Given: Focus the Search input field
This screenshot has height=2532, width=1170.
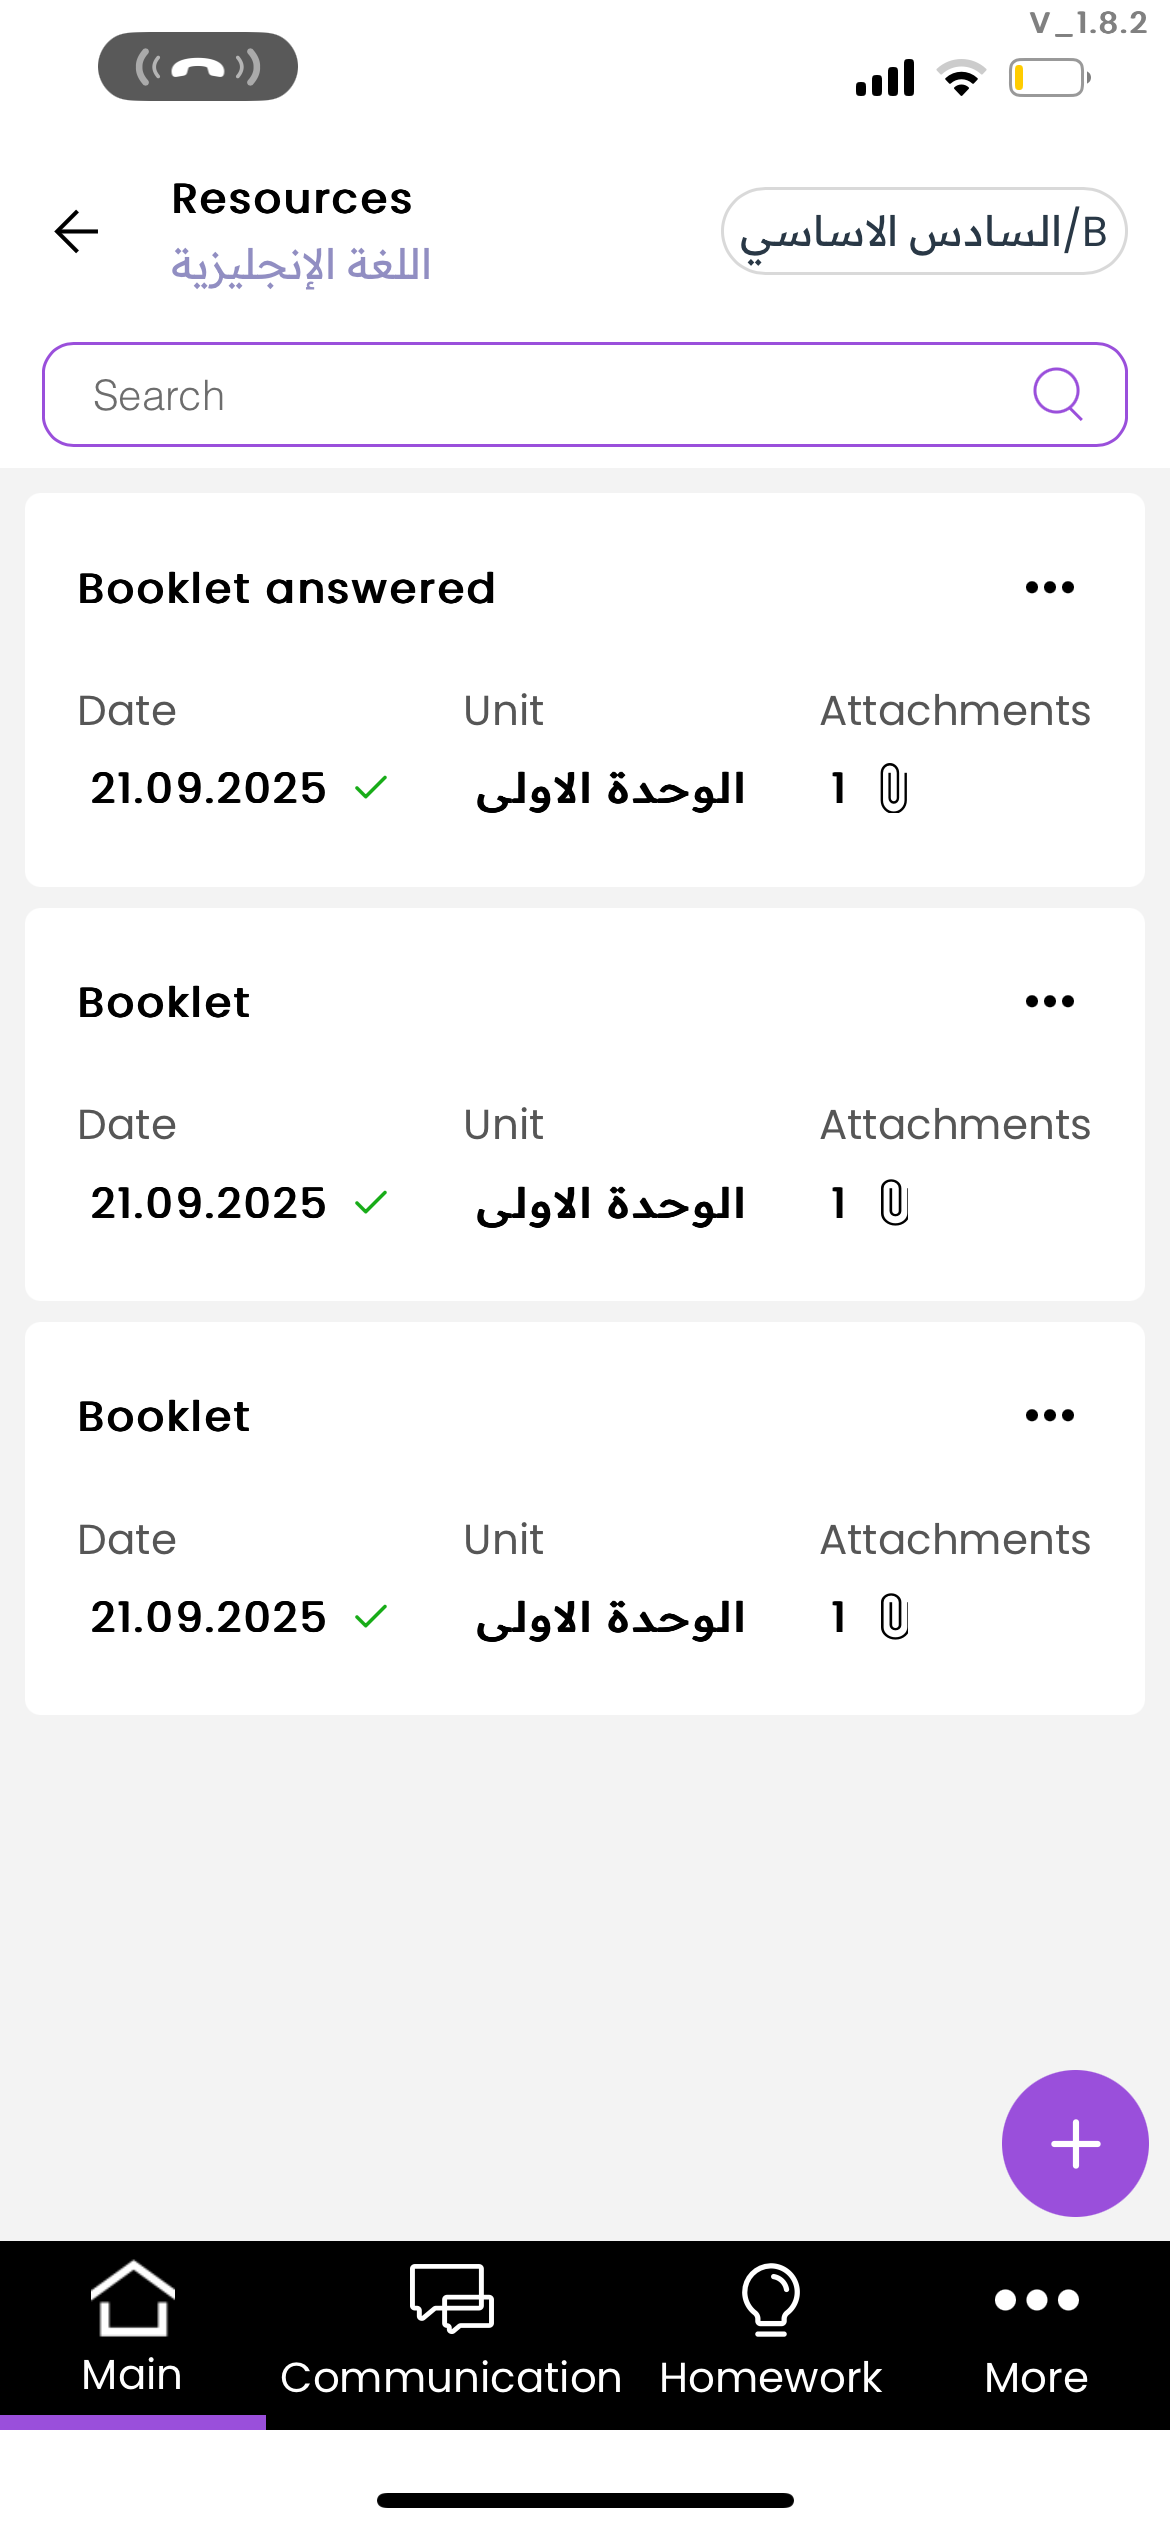Looking at the screenshot, I should click(540, 395).
